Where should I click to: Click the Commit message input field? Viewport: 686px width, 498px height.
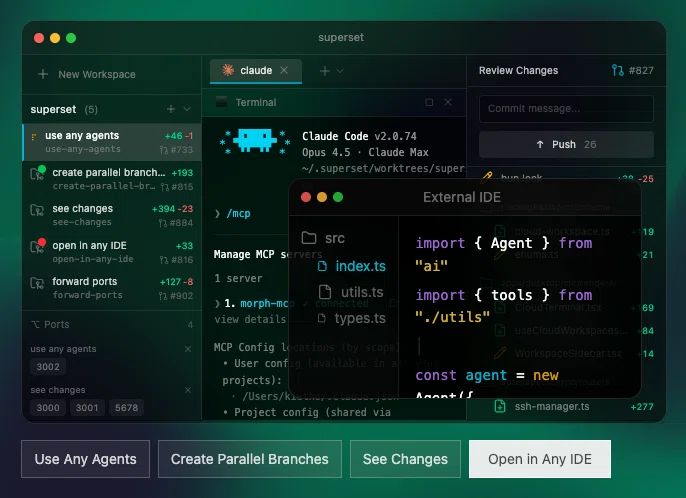(x=567, y=109)
